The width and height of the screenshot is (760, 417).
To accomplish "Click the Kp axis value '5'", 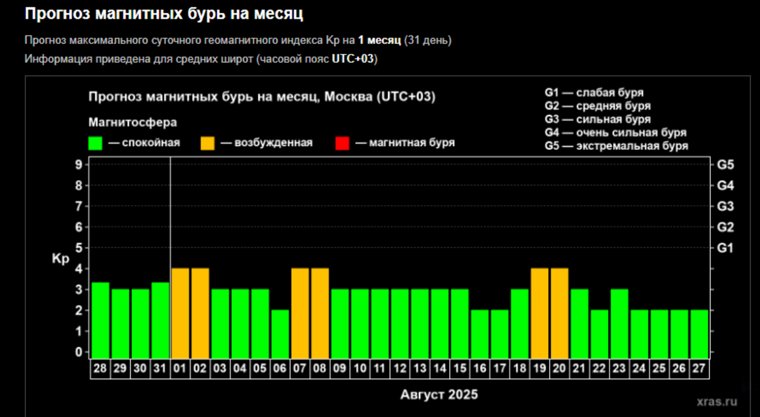I will point(79,248).
